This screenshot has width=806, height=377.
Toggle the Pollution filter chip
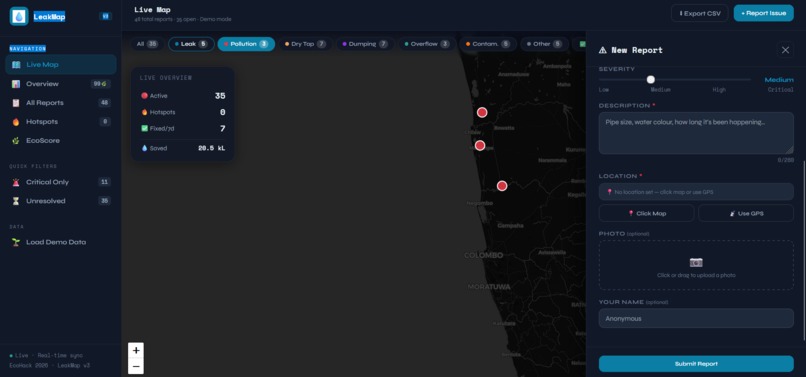(246, 44)
